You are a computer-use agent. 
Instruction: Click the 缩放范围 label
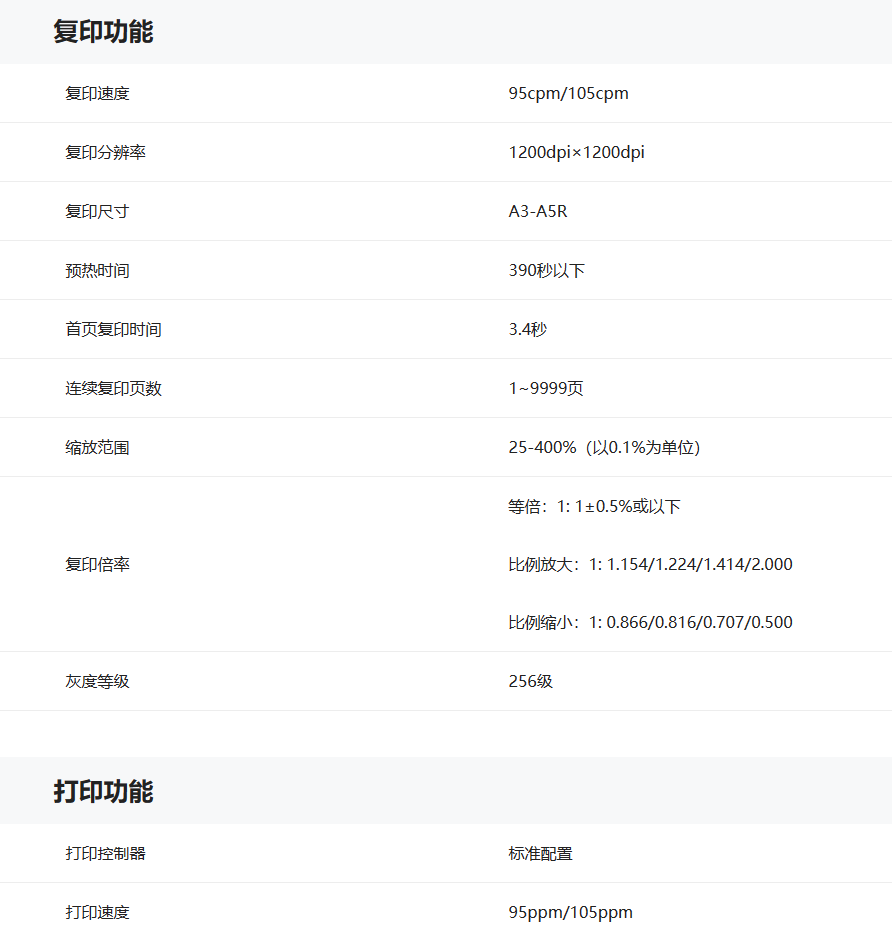coord(97,448)
